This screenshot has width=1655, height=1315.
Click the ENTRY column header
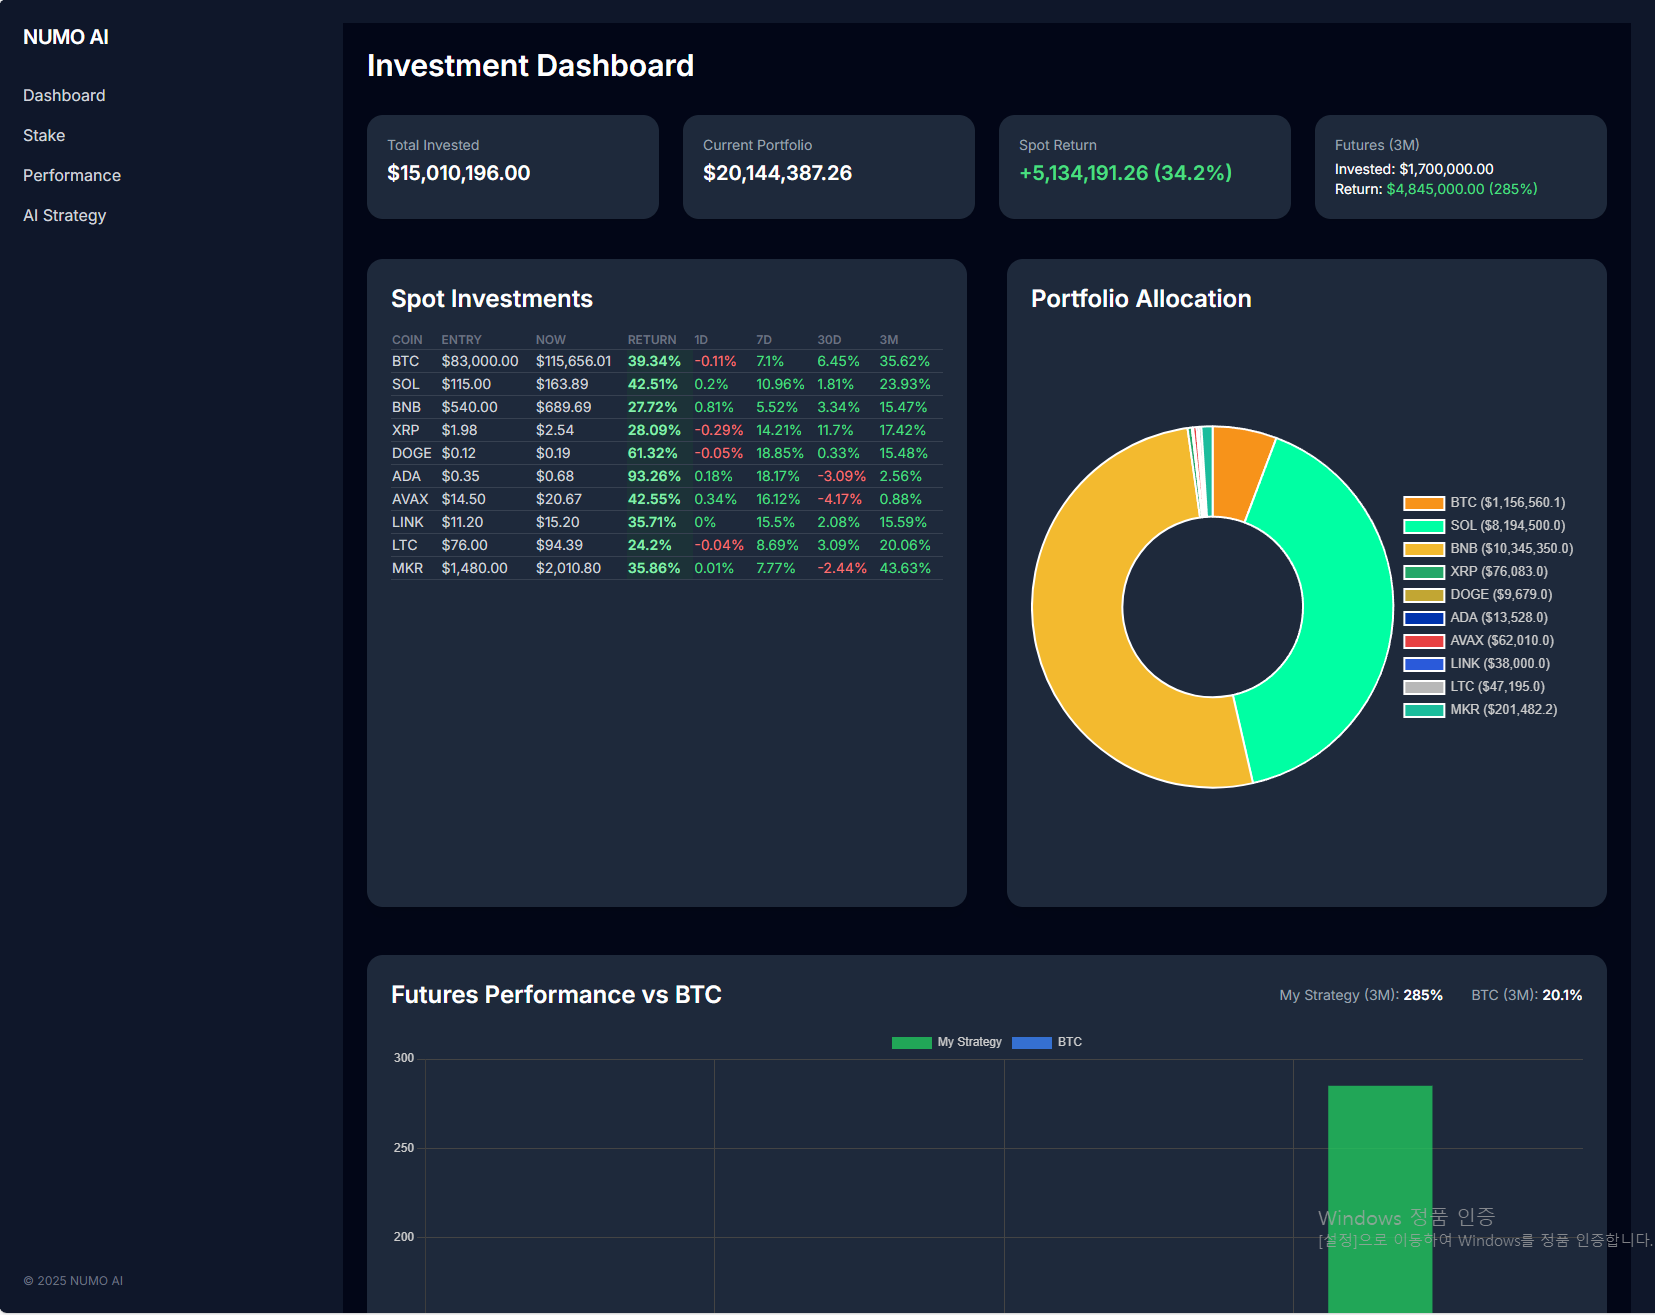click(x=461, y=340)
